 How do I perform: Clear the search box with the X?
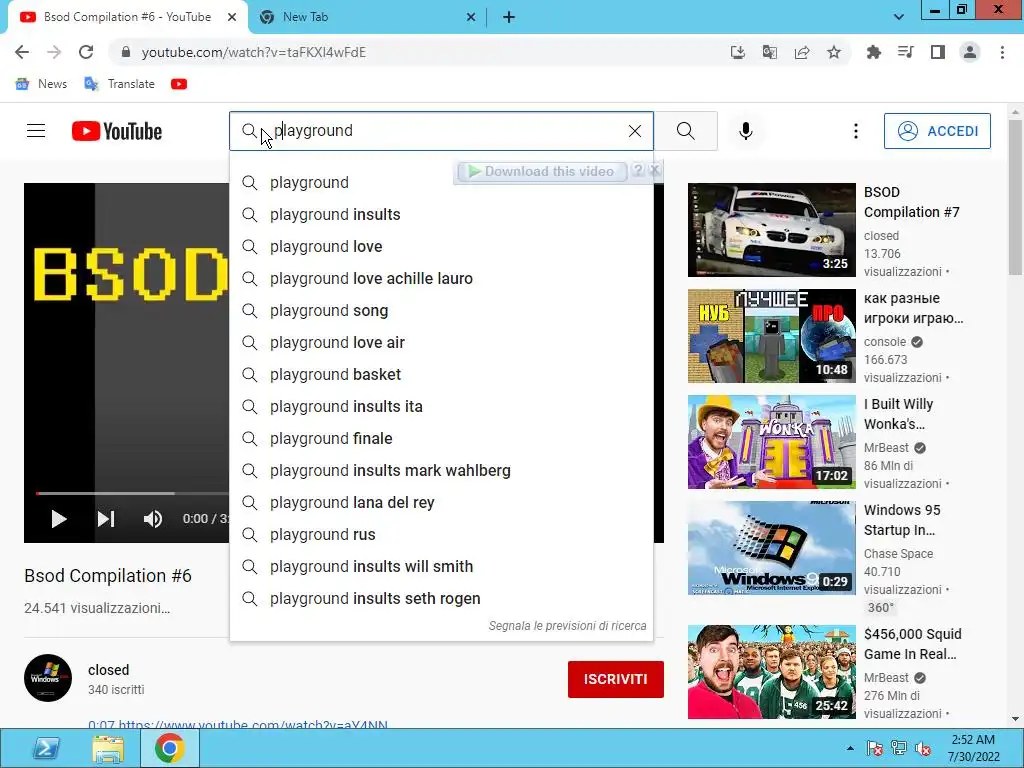click(635, 131)
